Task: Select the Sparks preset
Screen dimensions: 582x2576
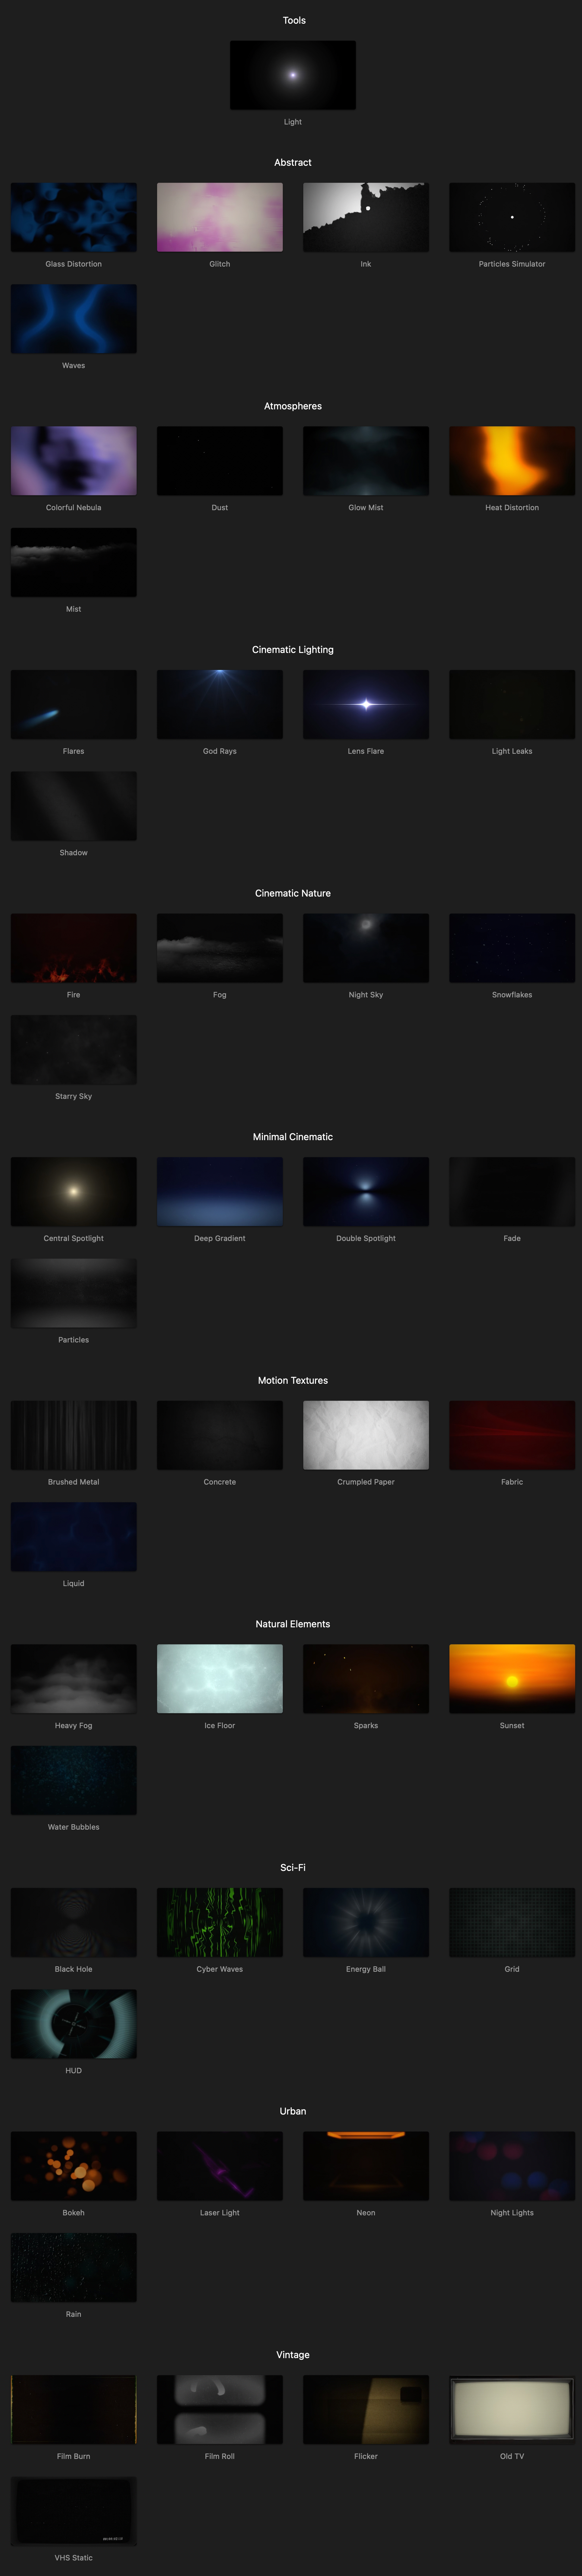Action: 366,1679
